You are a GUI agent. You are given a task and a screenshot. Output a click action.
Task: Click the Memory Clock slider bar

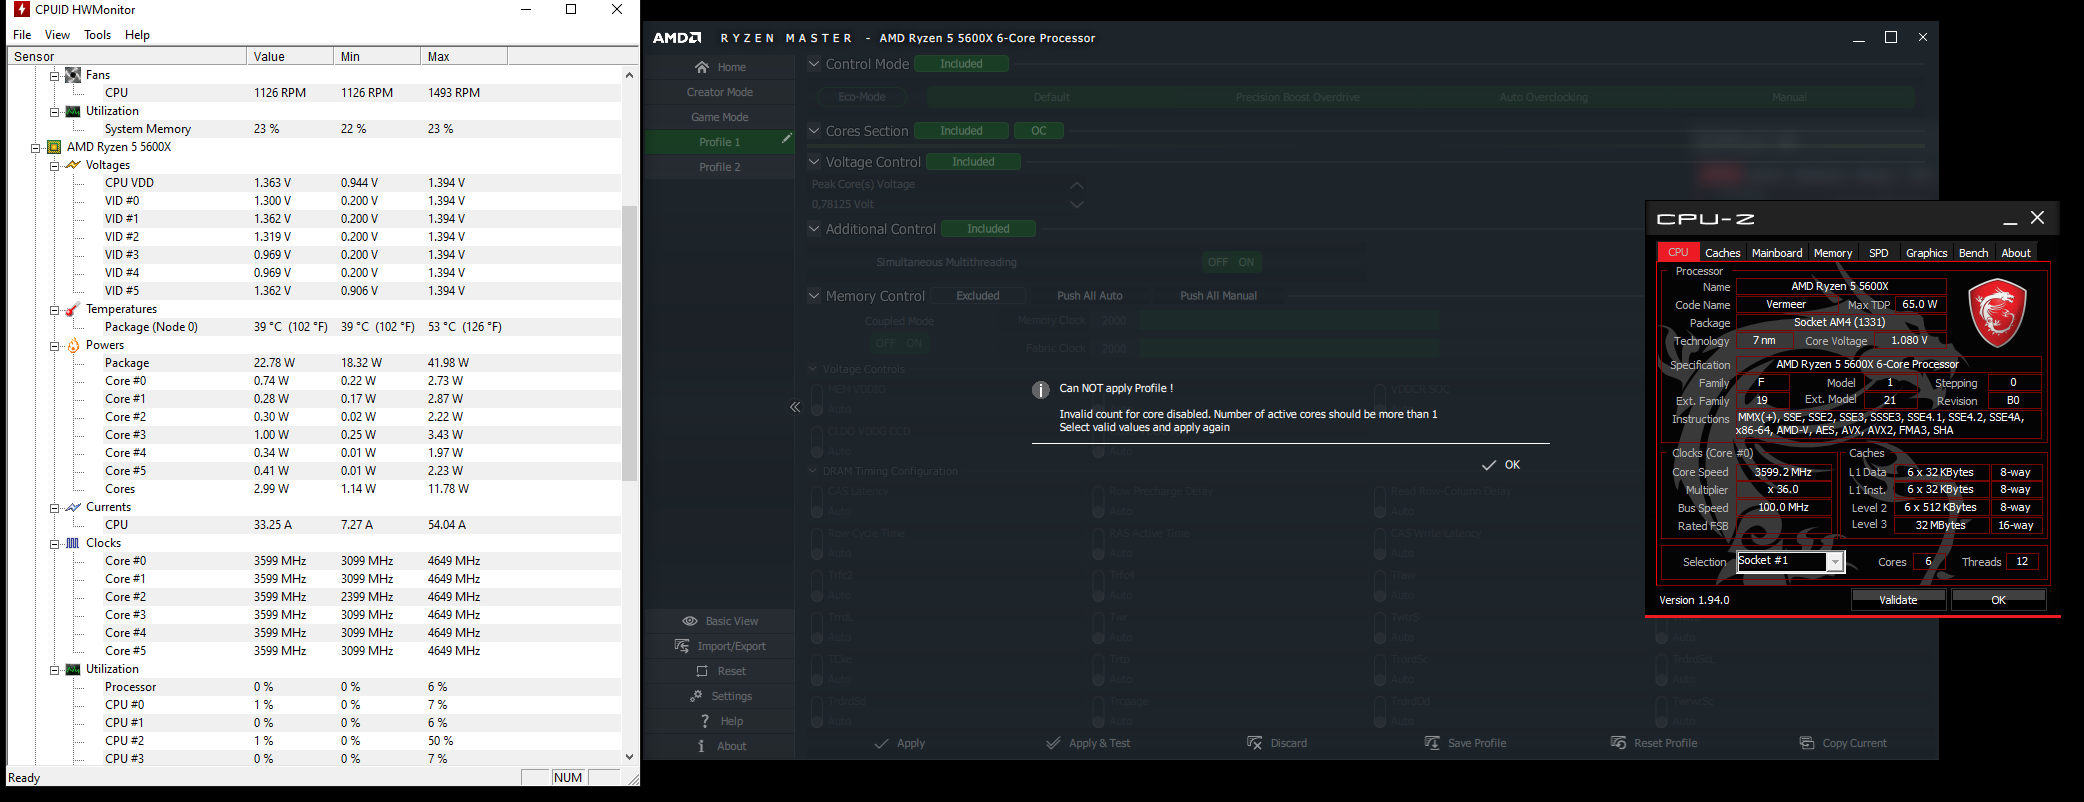pyautogui.click(x=1289, y=321)
